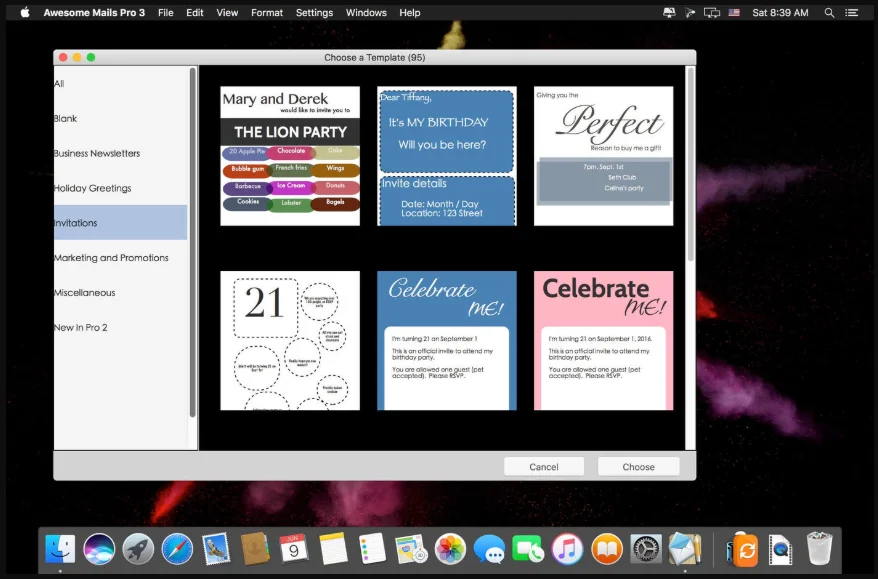
Task: Open Mail eagle stamp icon in dock
Action: click(216, 549)
